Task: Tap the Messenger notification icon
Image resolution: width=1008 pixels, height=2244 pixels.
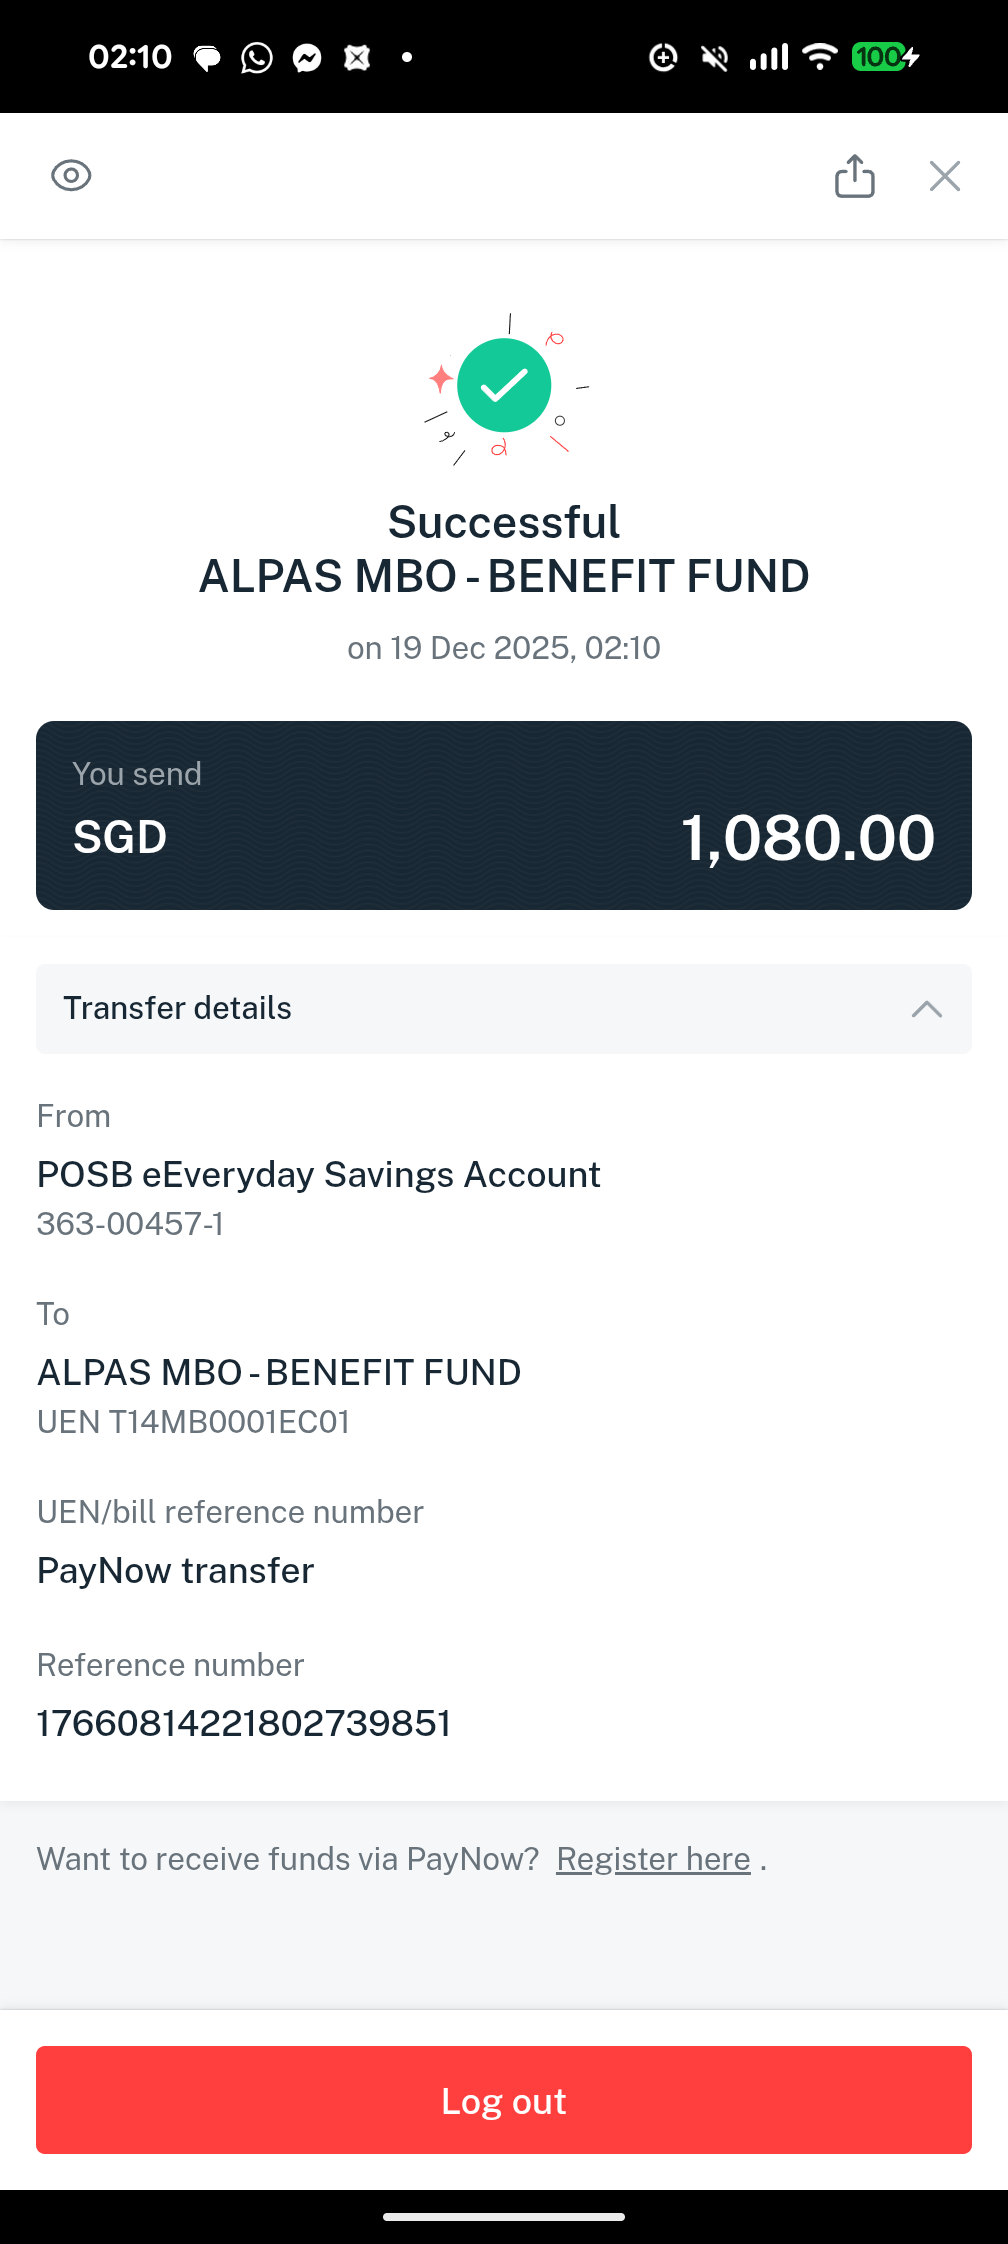Action: [307, 58]
